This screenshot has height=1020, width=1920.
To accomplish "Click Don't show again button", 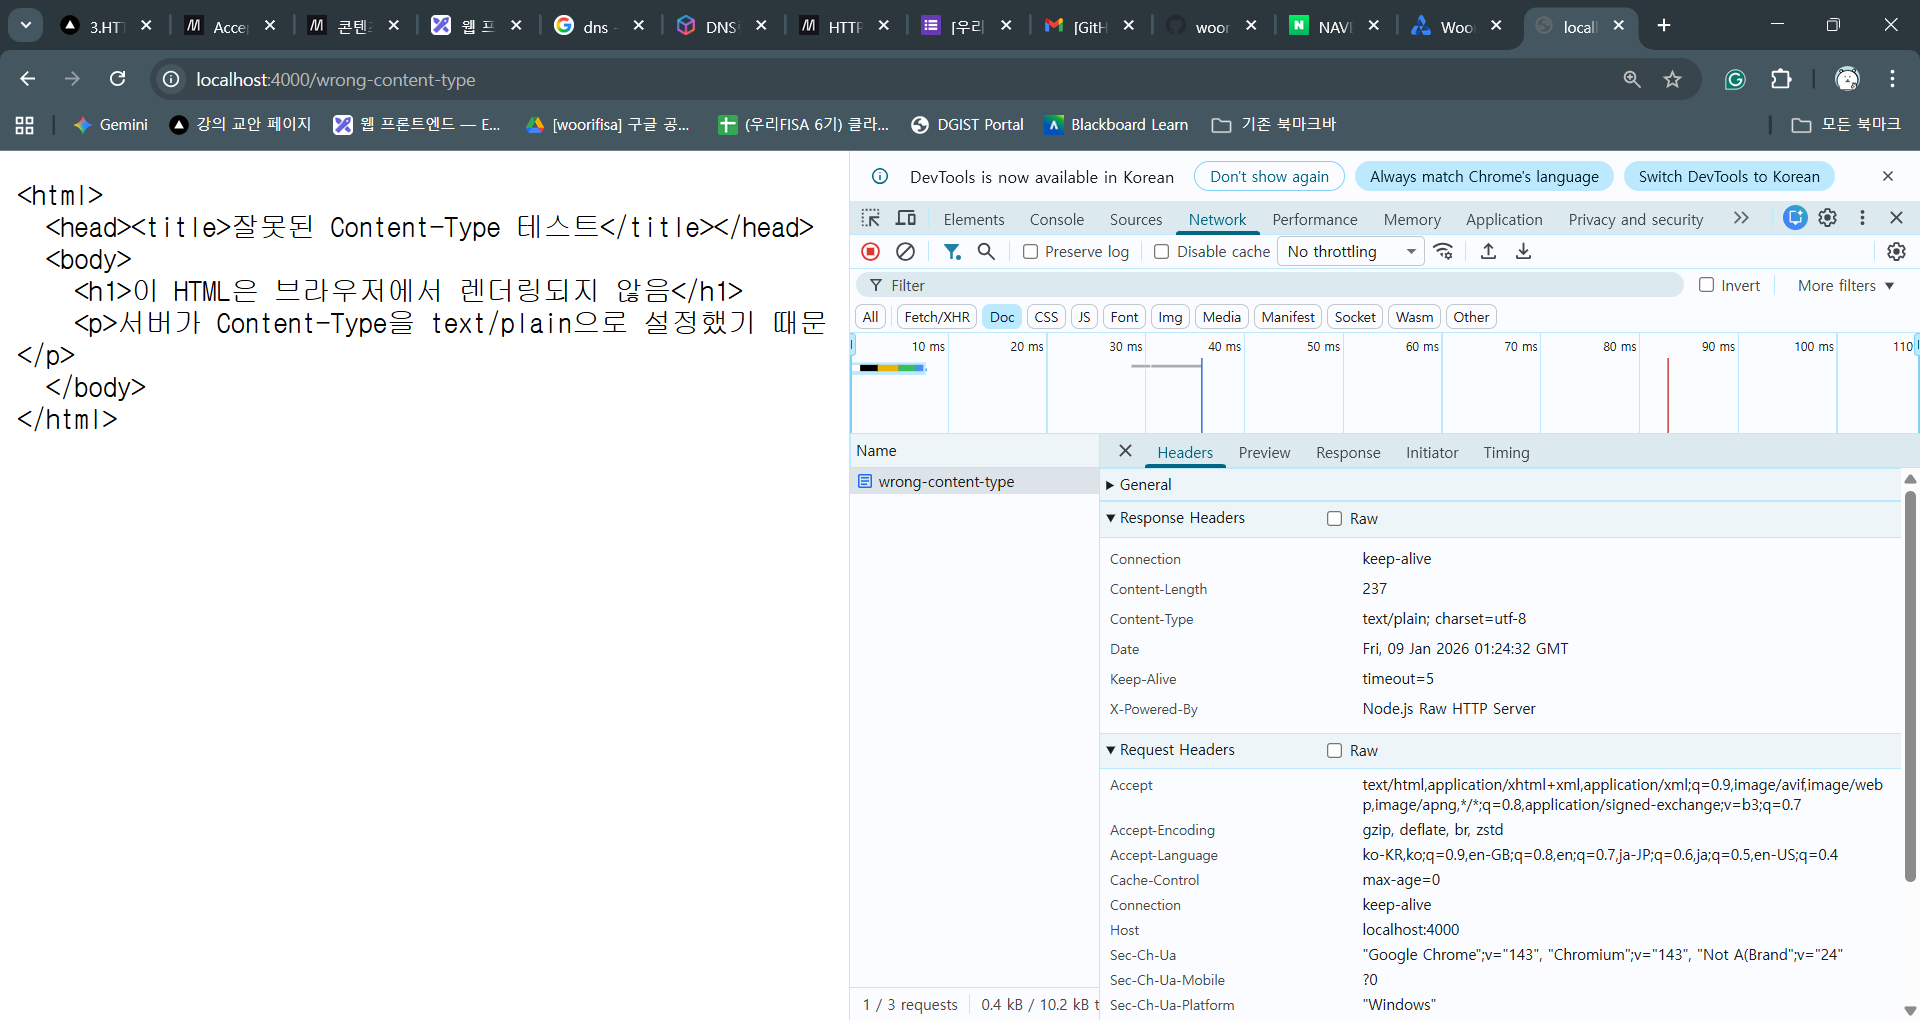I will tap(1269, 176).
